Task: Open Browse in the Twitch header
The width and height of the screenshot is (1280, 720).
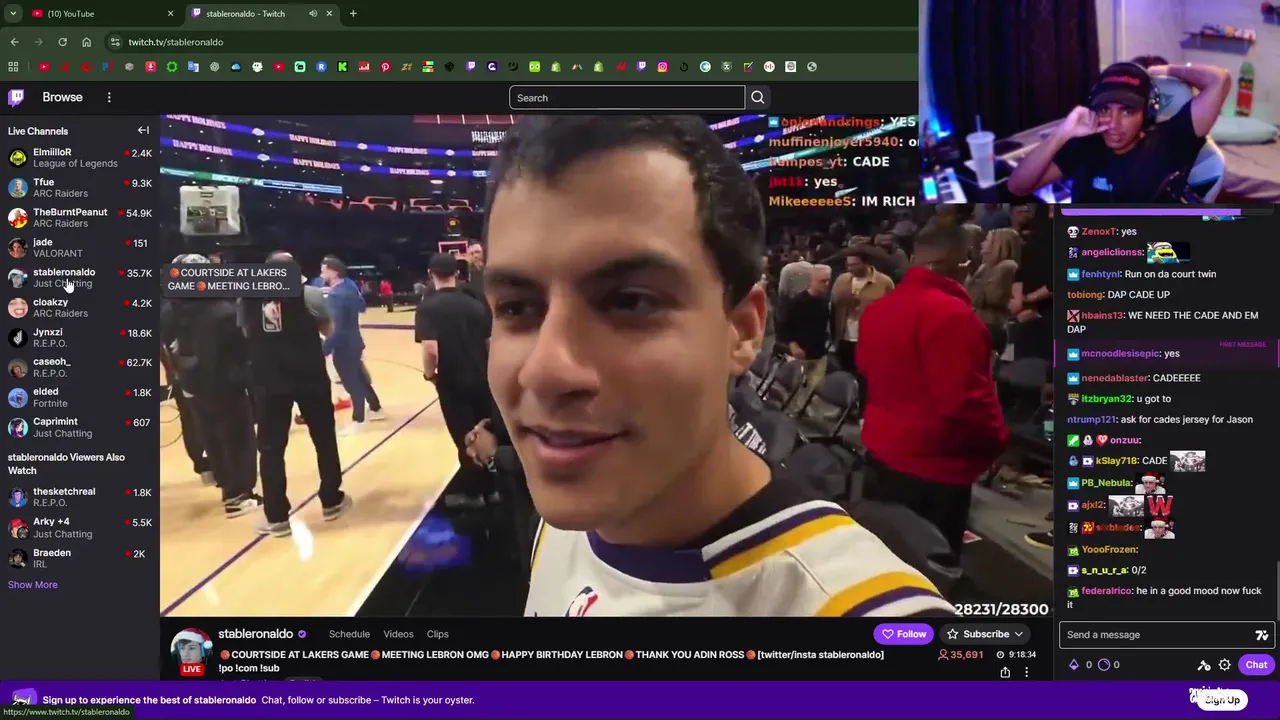Action: pyautogui.click(x=62, y=97)
